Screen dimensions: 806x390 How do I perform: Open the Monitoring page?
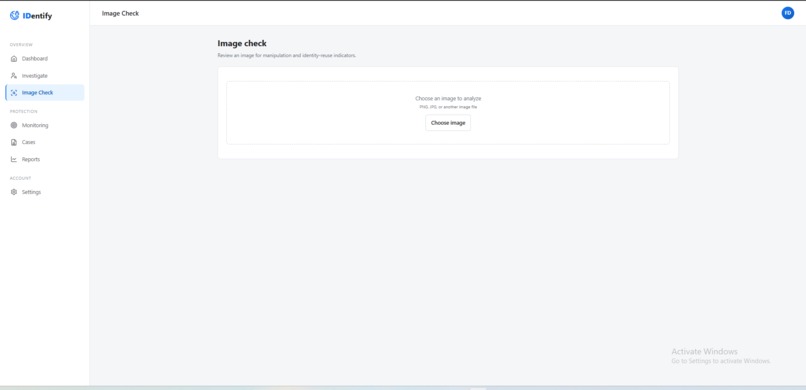pos(45,125)
